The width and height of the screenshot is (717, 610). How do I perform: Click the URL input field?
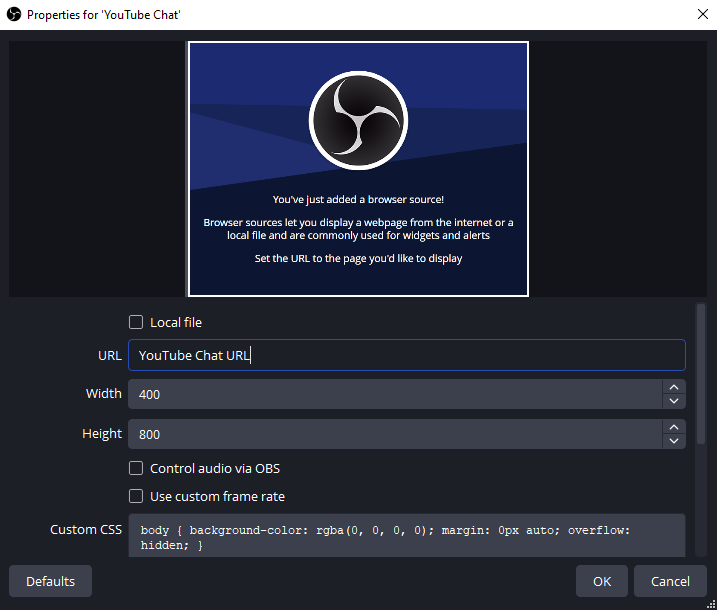[x=407, y=355]
